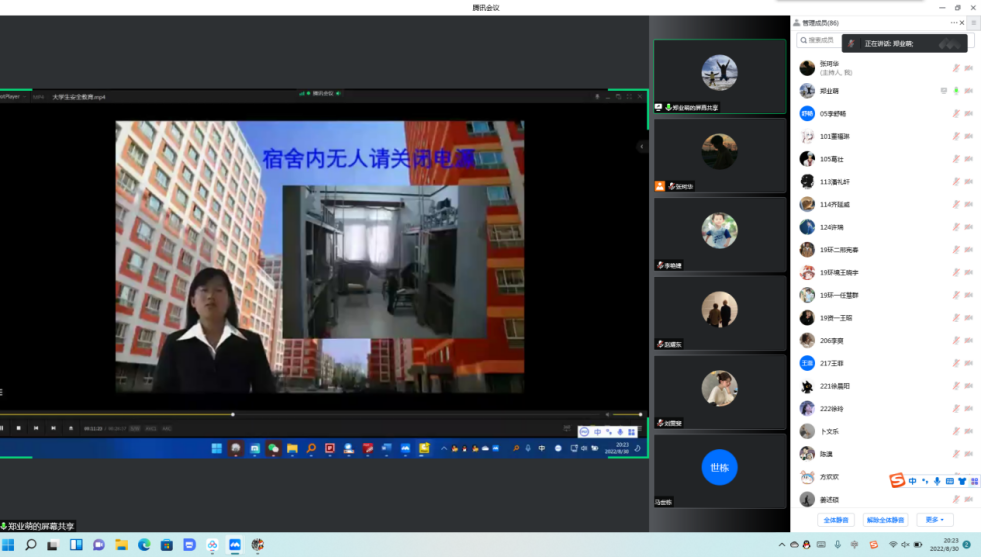981x557 pixels.
Task: Open Windows Search icon on taskbar
Action: click(31, 545)
